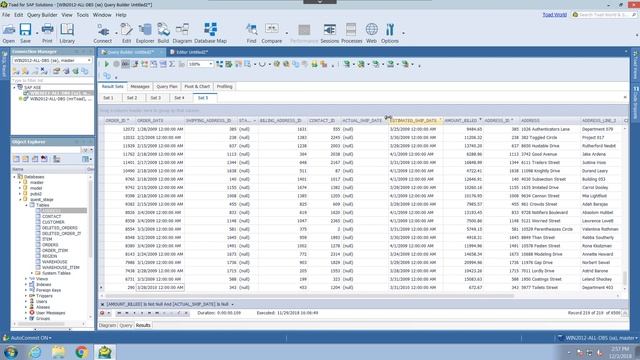Open the Options tool
This screenshot has width=640, height=360.
(x=390, y=33)
